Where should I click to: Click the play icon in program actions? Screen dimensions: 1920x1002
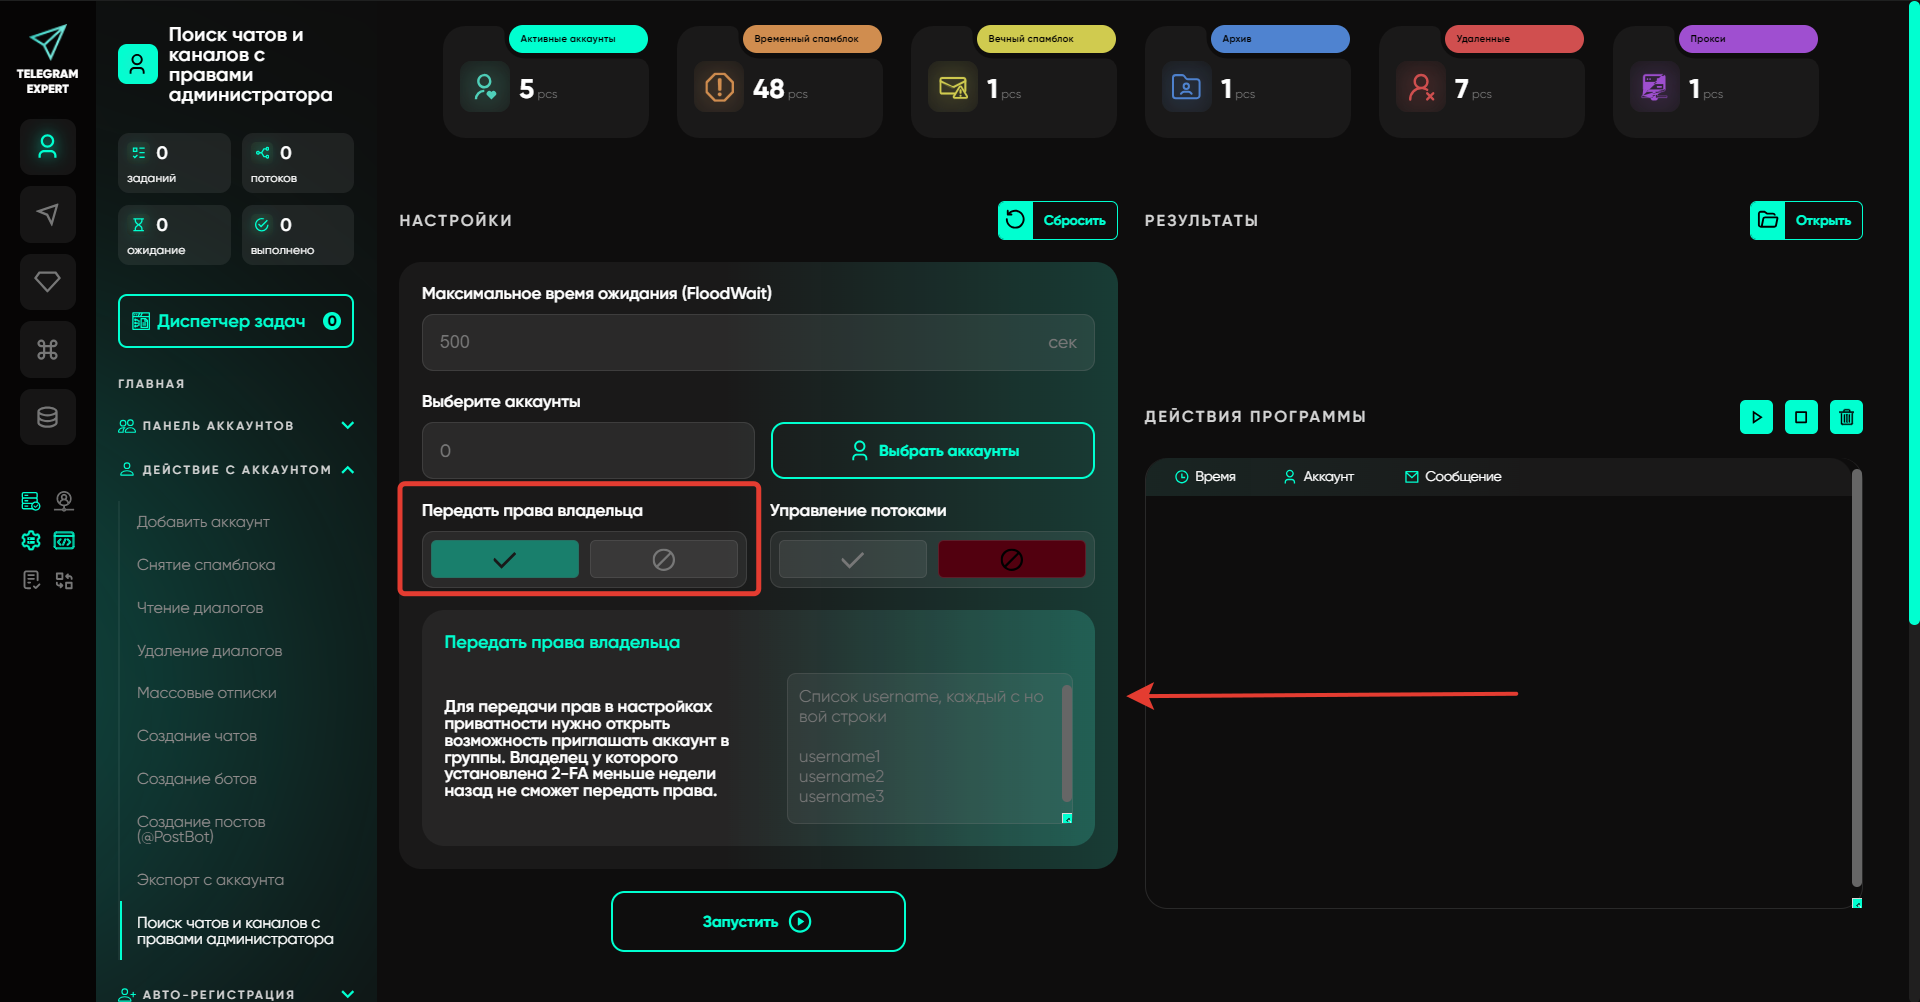tap(1756, 417)
